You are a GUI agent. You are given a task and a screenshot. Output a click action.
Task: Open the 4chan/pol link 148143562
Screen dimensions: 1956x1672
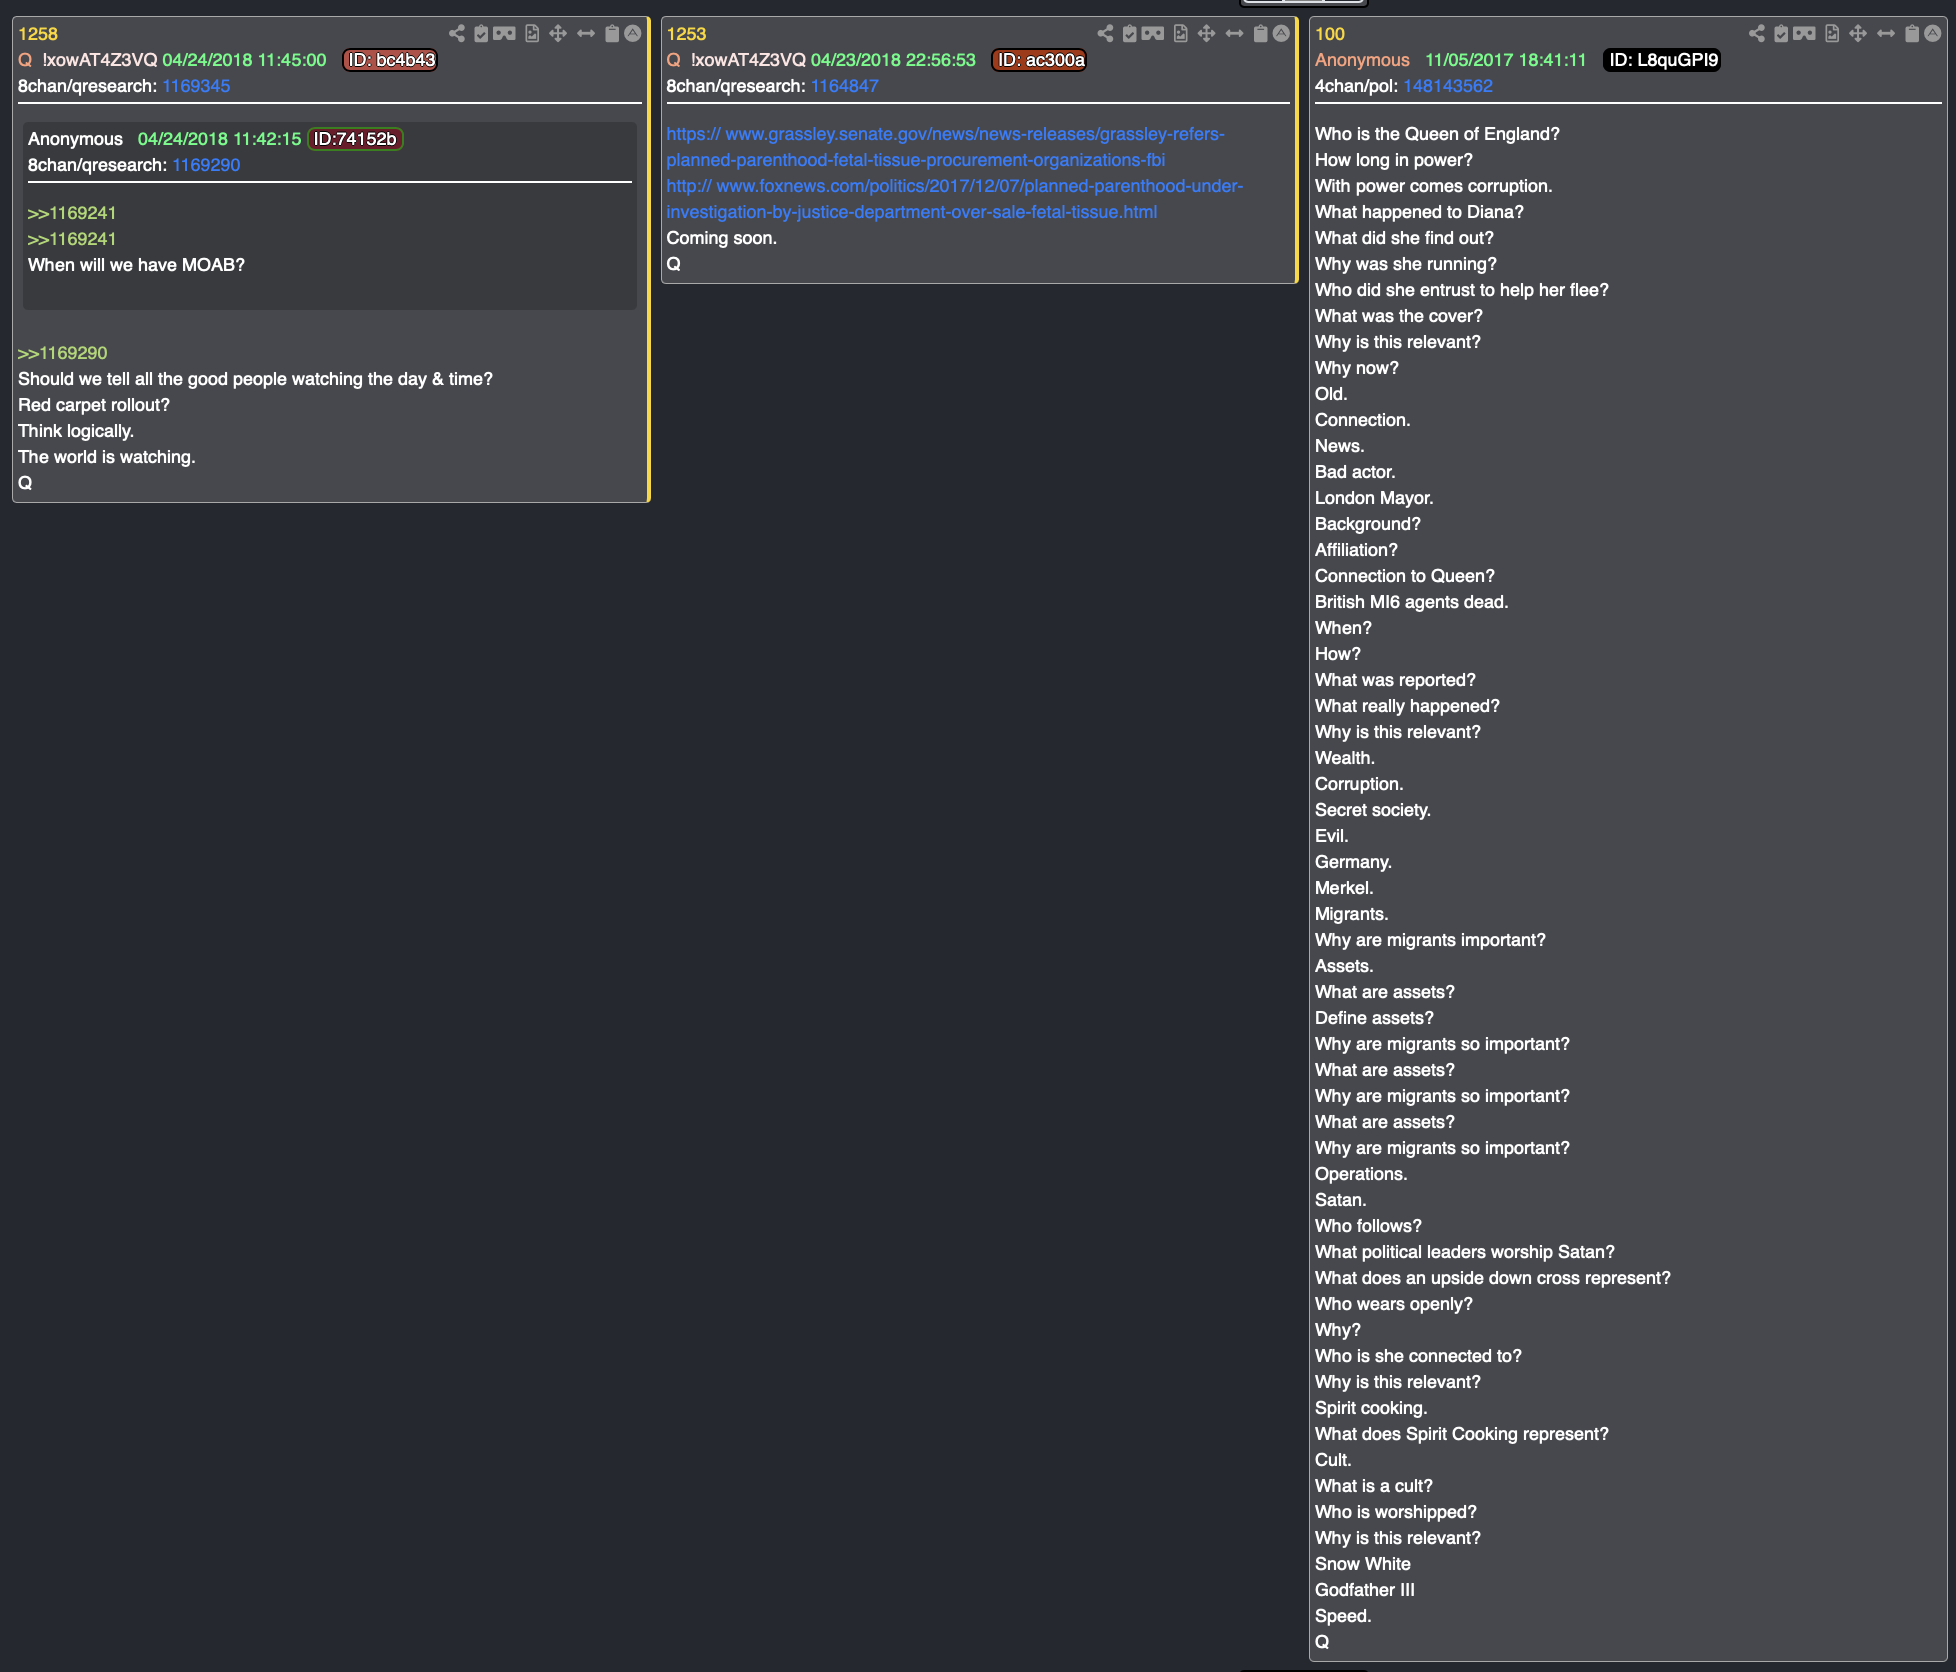click(x=1447, y=86)
